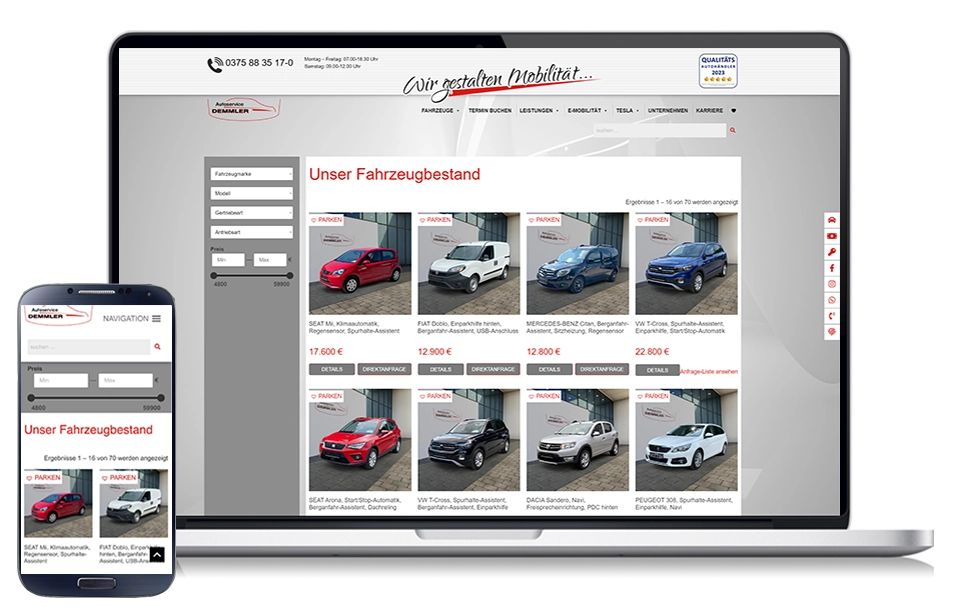Click the scroll-to-top arrow on phone
The image size is (957, 608).
click(x=157, y=555)
